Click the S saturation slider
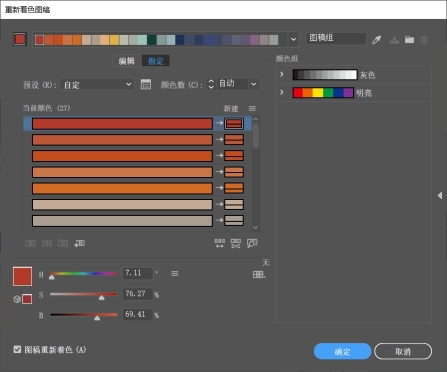Viewport: 447px width, 372px height. (x=84, y=294)
